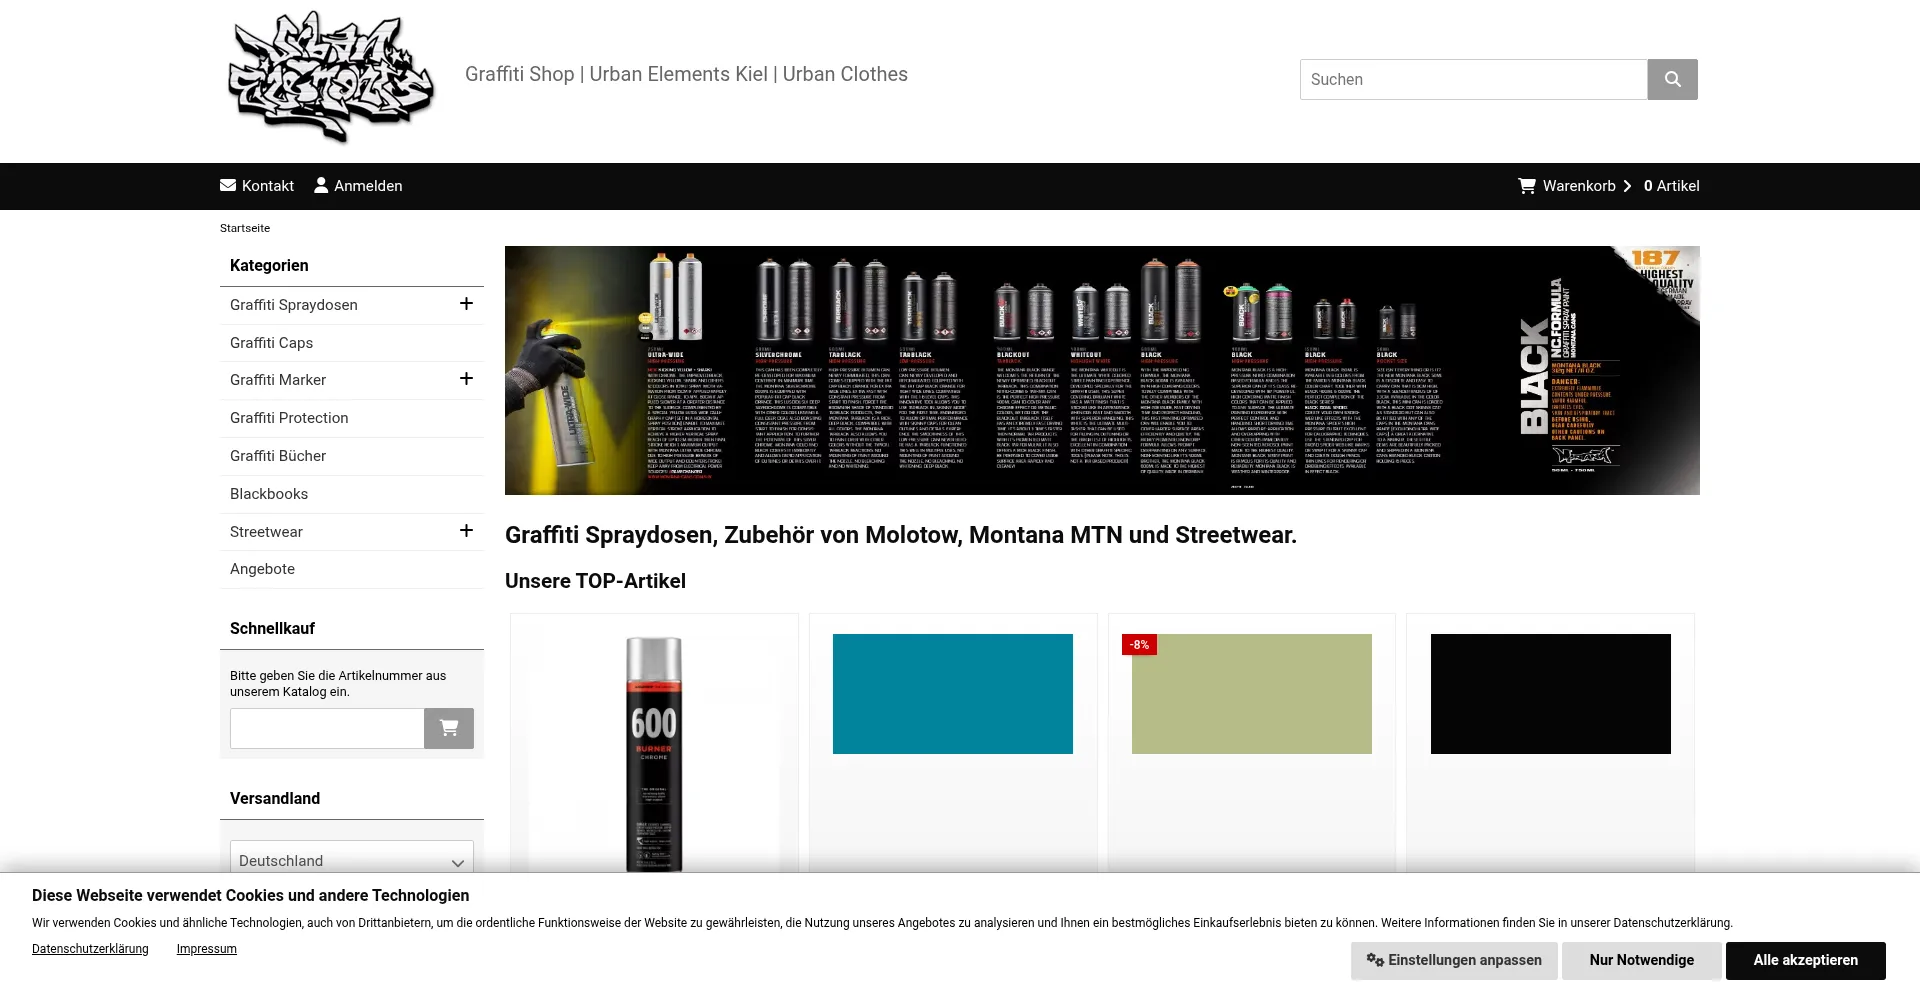Click the Graffiti Shop tagline text
The height and width of the screenshot is (993, 1920).
point(686,74)
